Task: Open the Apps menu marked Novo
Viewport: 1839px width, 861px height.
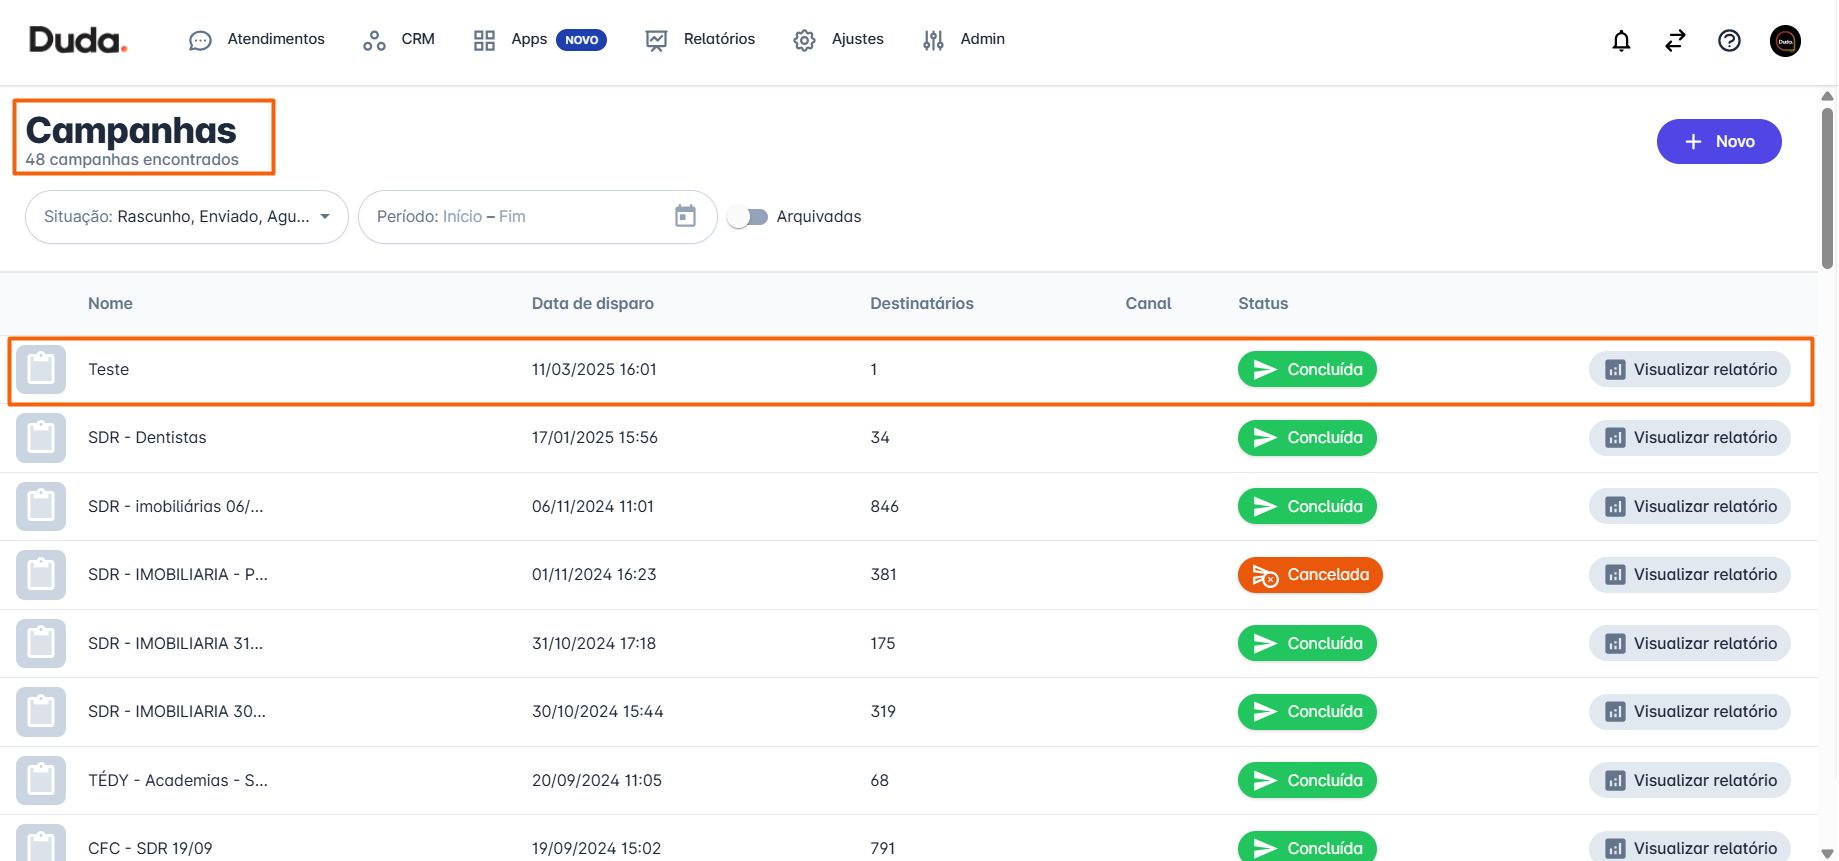Action: pos(539,40)
